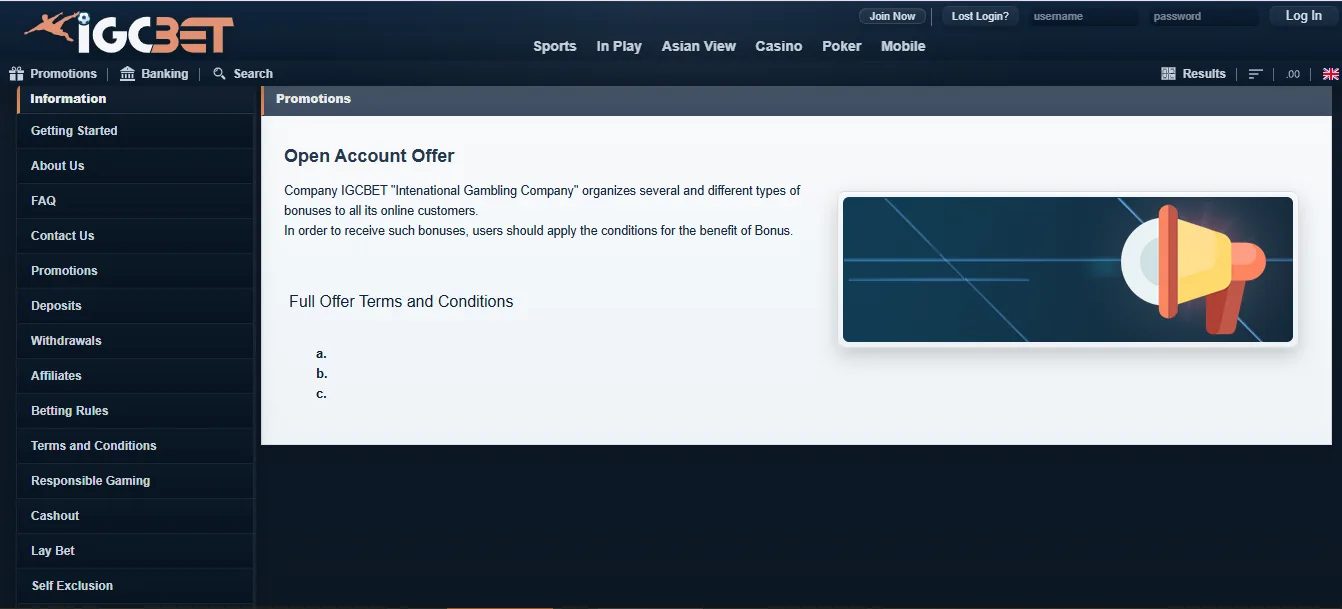Focus the password input field
This screenshot has height=609, width=1342.
(x=1203, y=16)
